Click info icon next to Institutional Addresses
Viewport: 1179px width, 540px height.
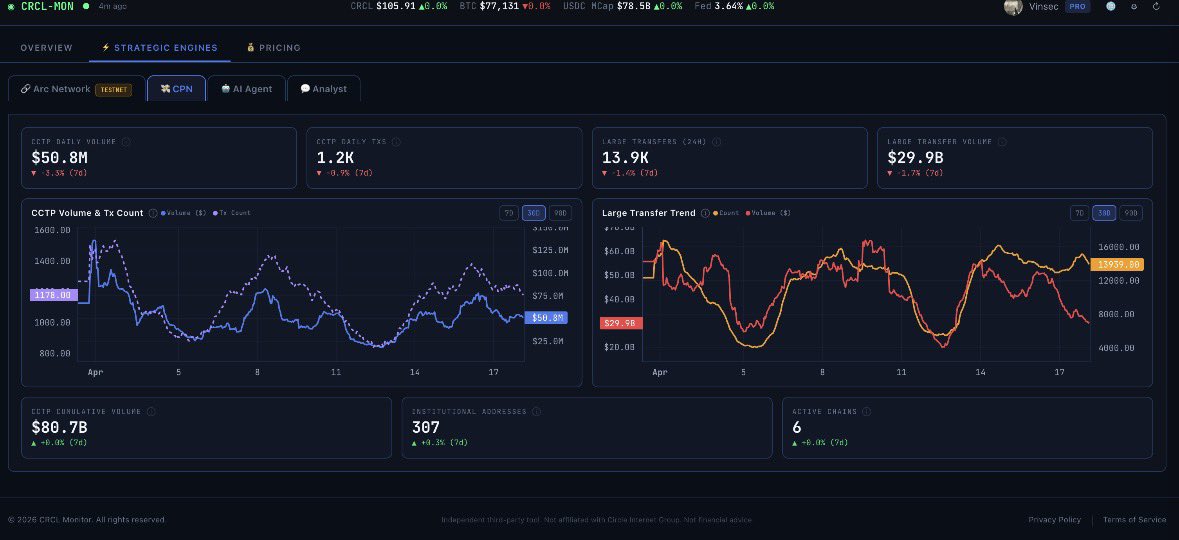(537, 411)
